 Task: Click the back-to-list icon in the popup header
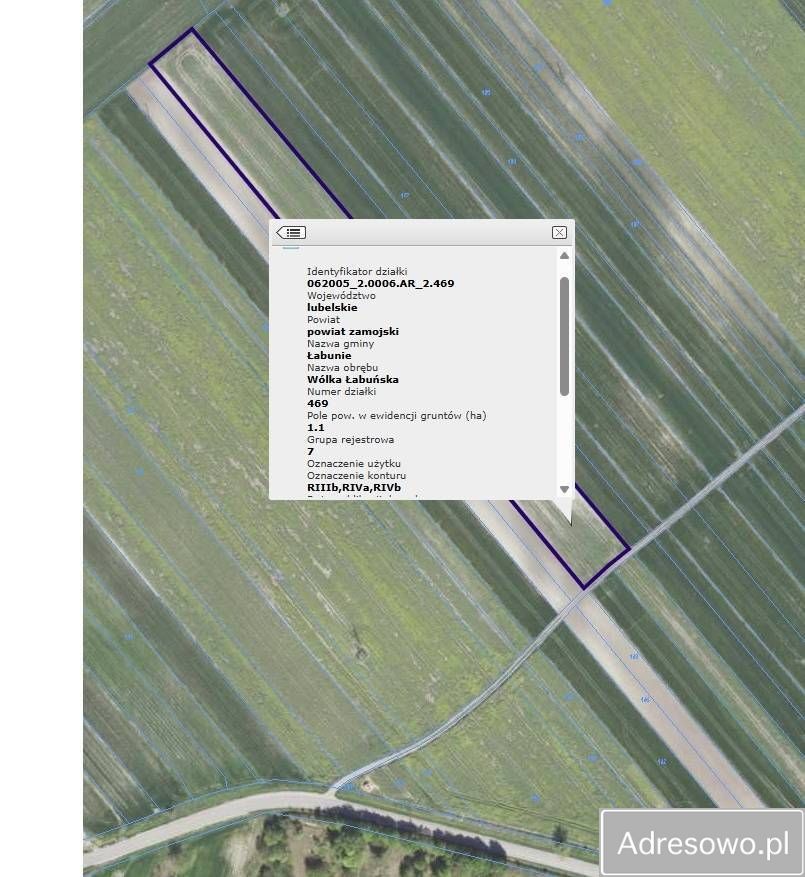tap(291, 232)
